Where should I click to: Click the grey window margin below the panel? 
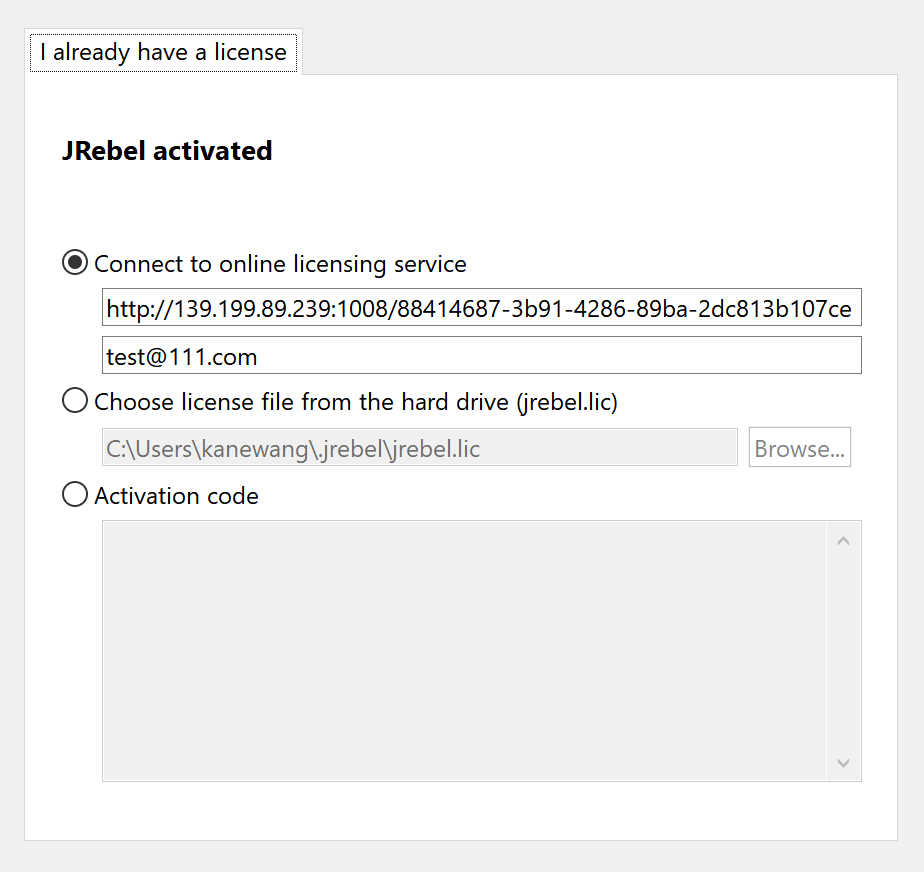[x=460, y=856]
